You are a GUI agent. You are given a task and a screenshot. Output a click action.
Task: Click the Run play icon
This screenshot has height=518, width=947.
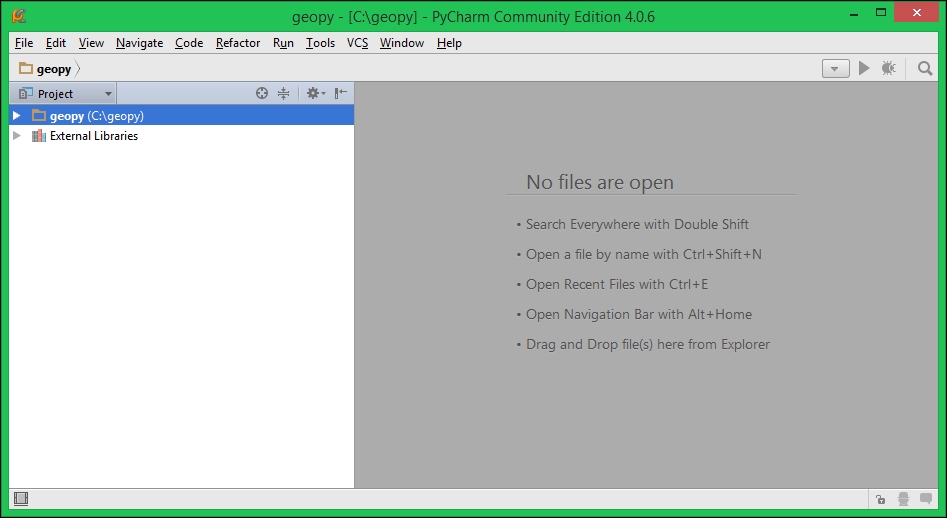[x=864, y=68]
